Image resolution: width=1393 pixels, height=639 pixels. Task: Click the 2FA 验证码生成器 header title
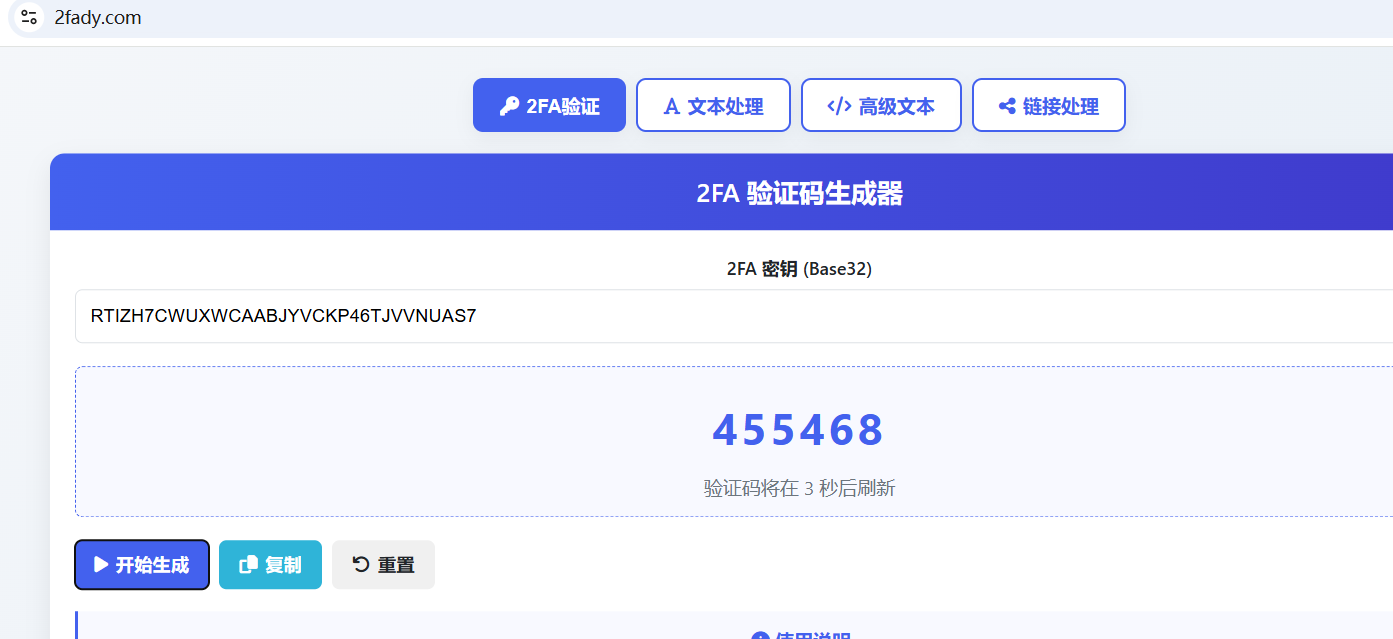pyautogui.click(x=799, y=193)
